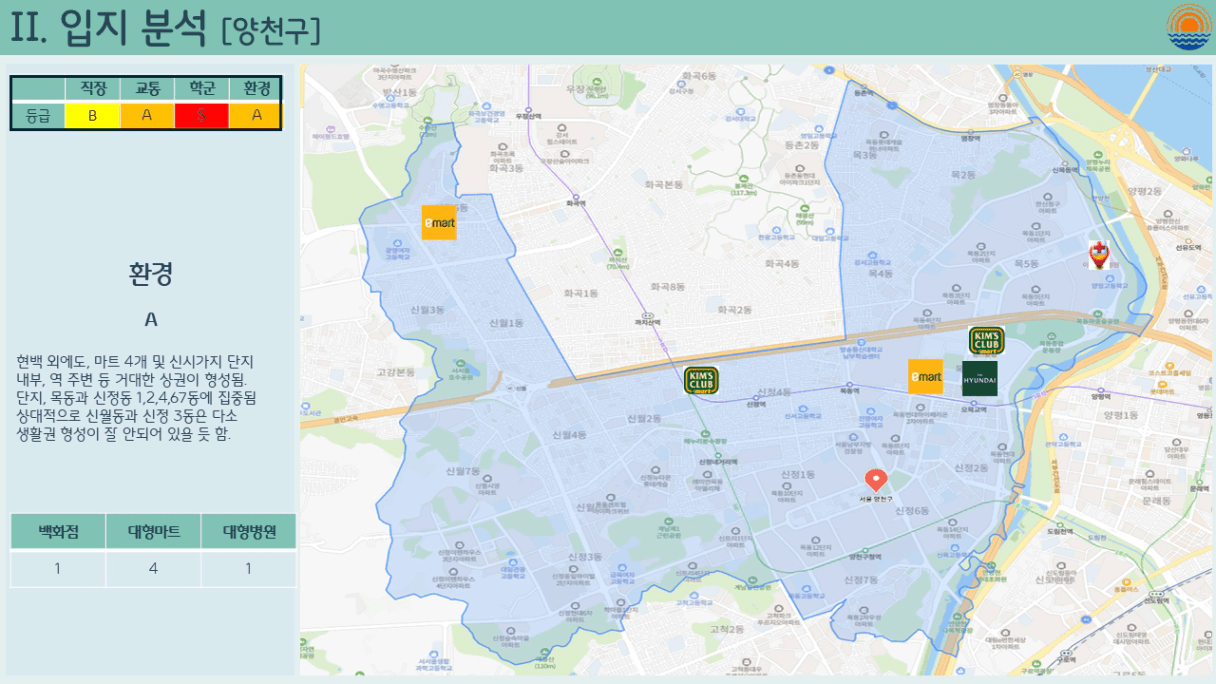Click the 대형마트 table header
This screenshot has width=1216, height=684.
point(153,532)
